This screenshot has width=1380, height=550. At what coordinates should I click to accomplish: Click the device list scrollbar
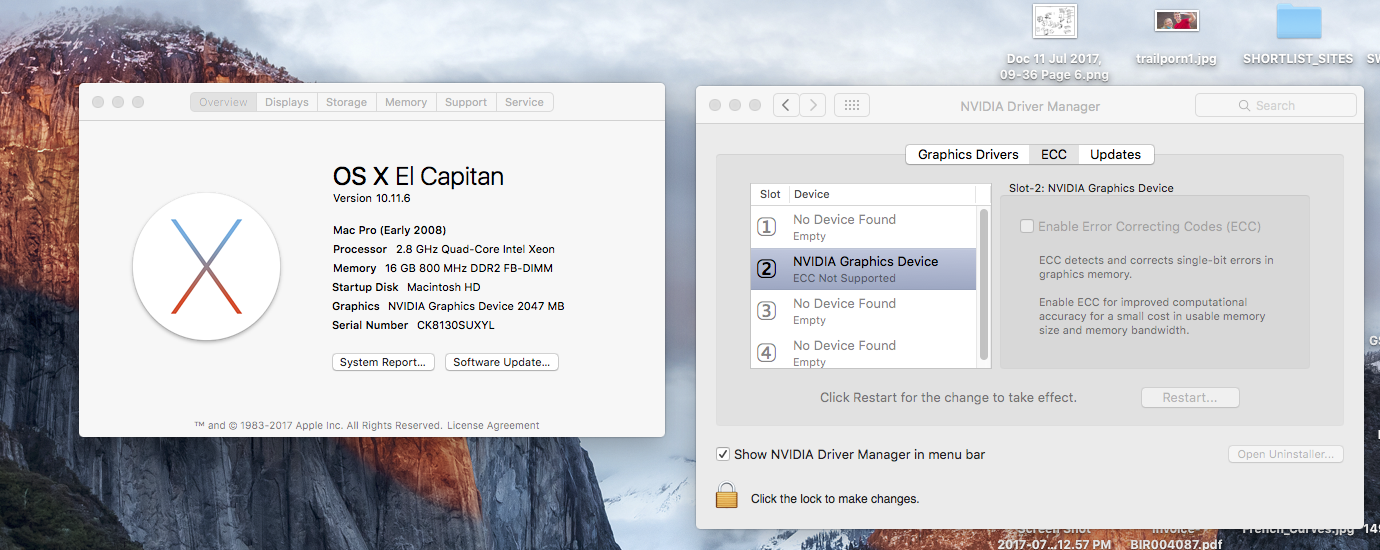coord(984,285)
